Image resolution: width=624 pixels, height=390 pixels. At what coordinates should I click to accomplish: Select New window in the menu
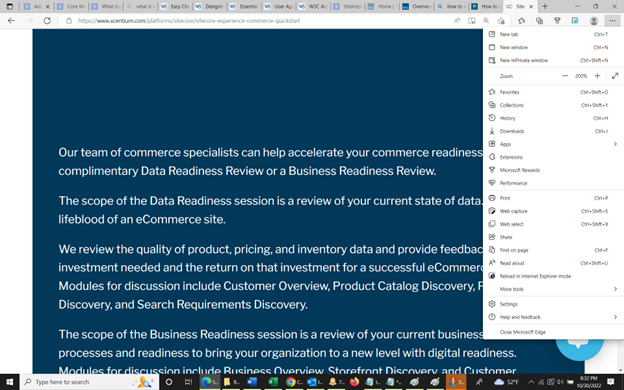553,47
